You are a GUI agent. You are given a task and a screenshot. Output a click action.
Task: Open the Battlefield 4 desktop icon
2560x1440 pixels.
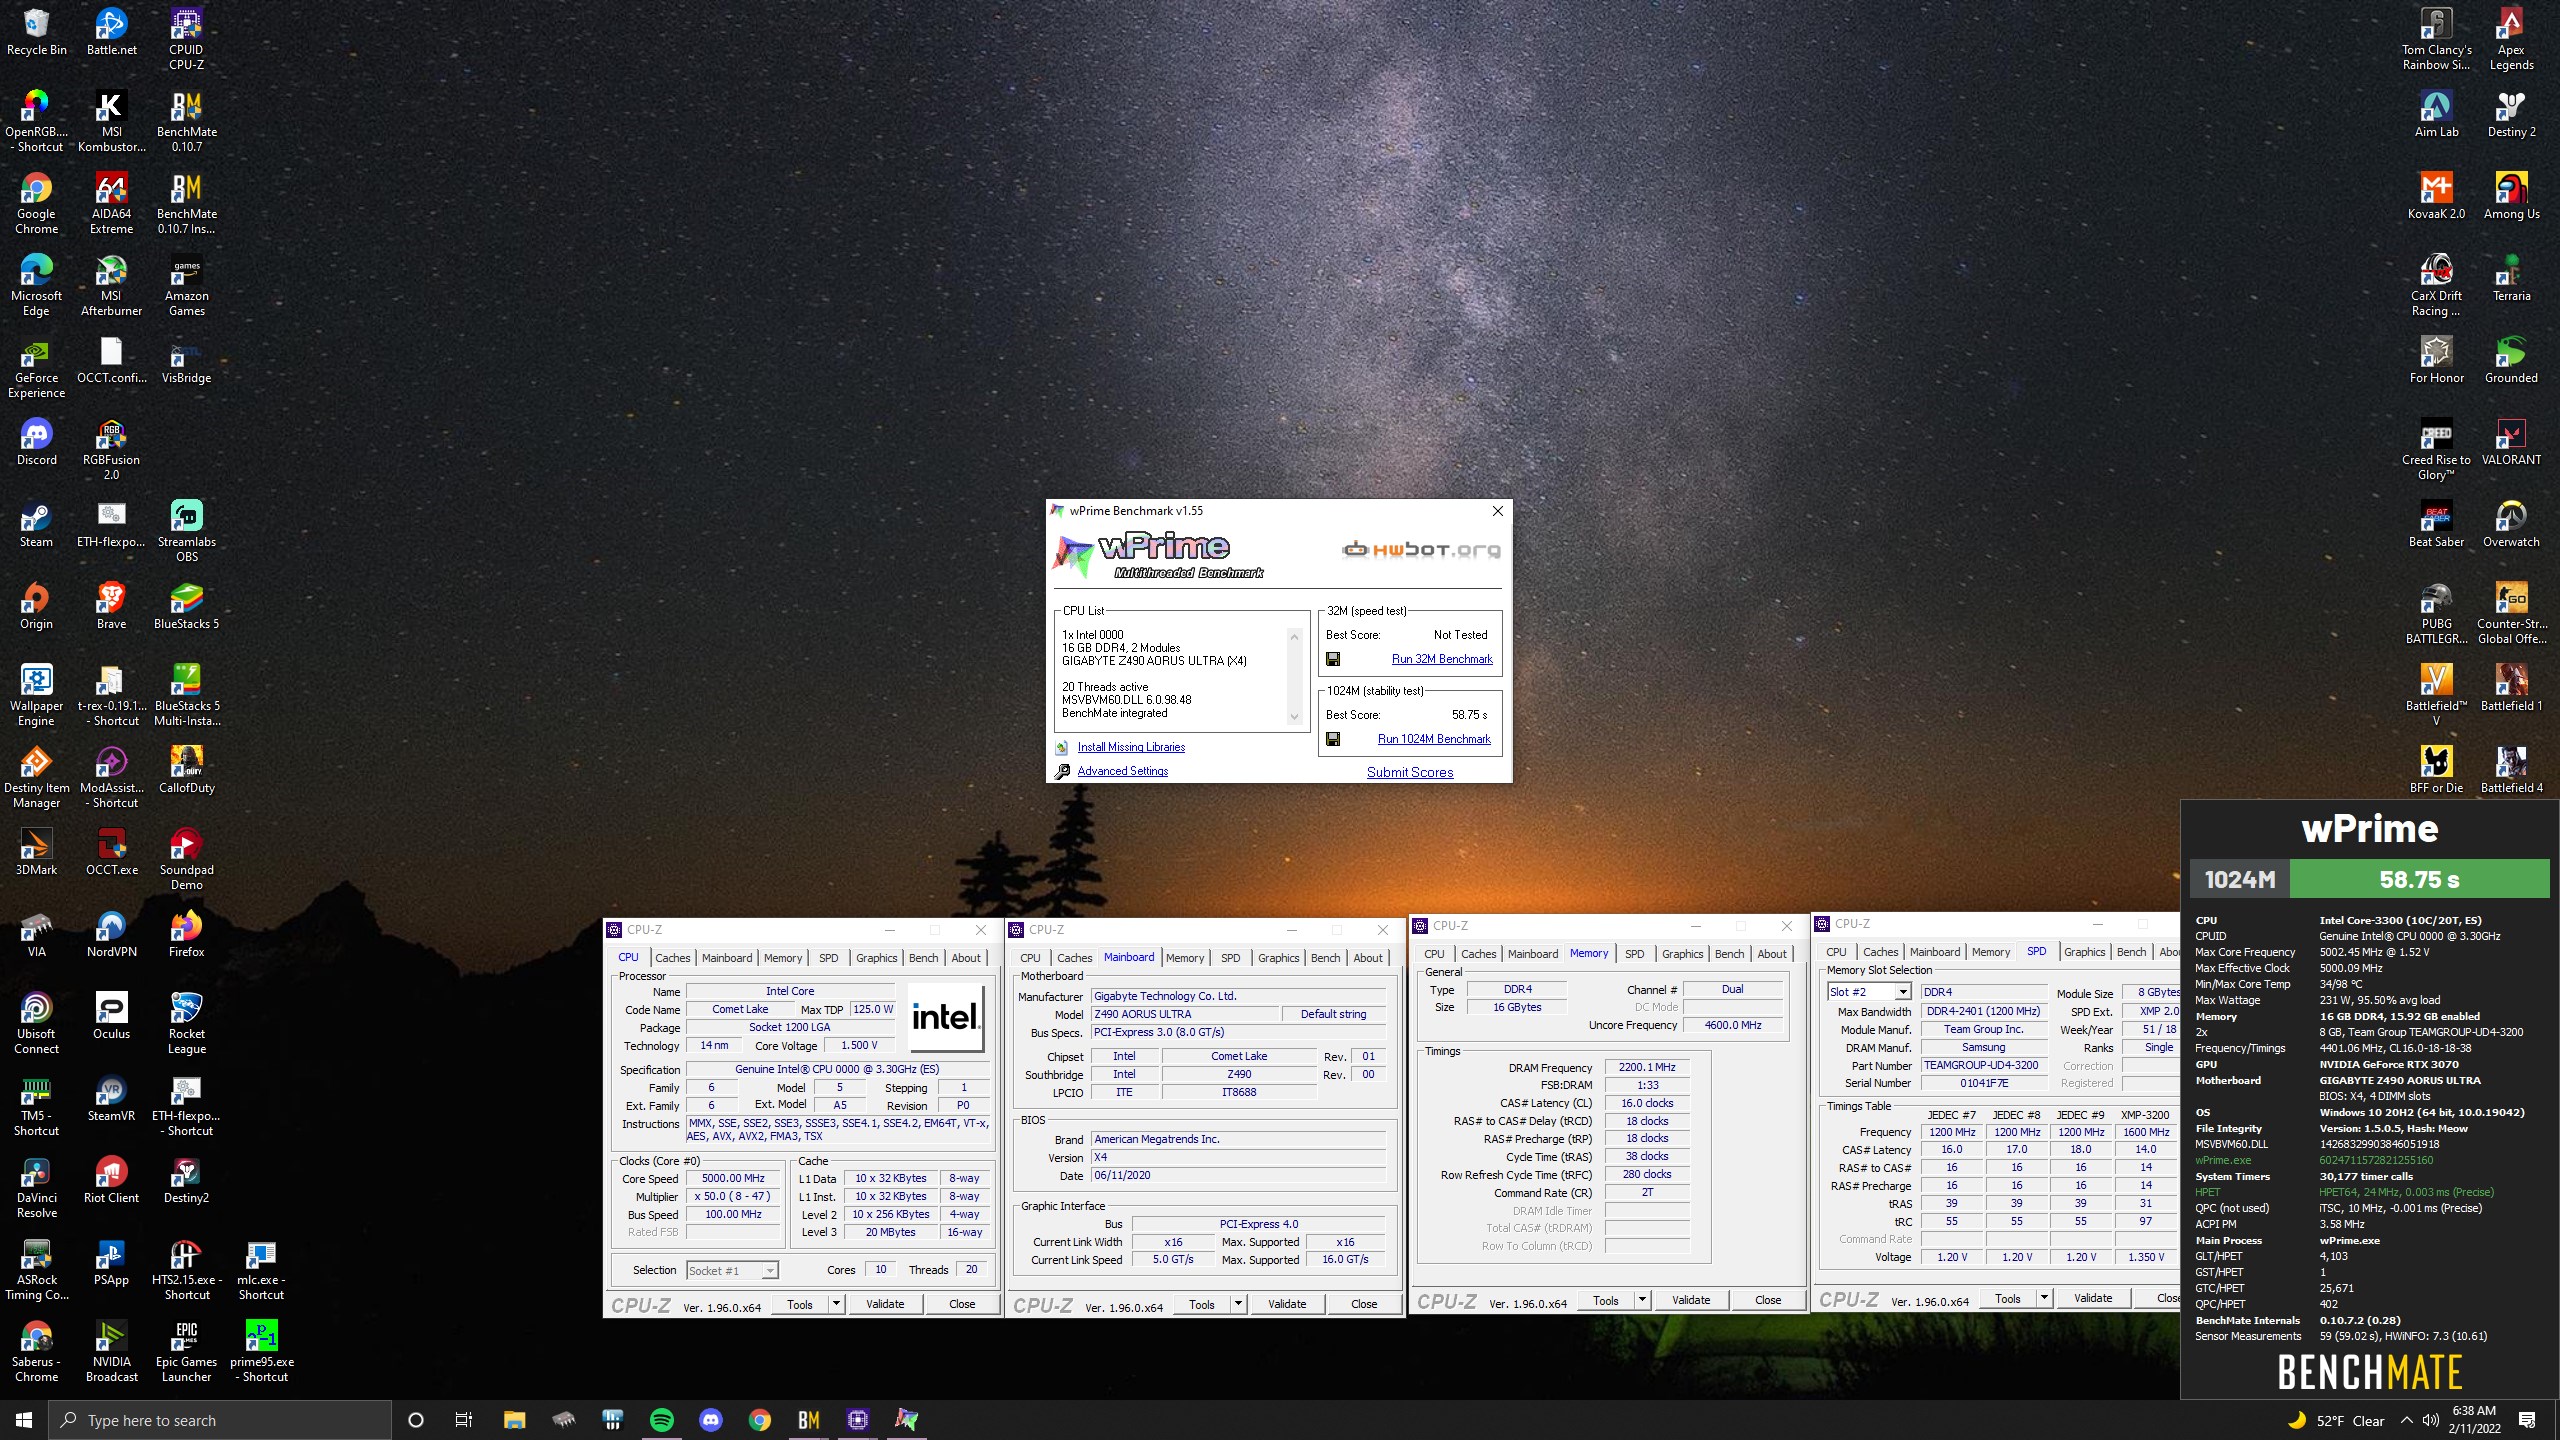coord(2511,770)
